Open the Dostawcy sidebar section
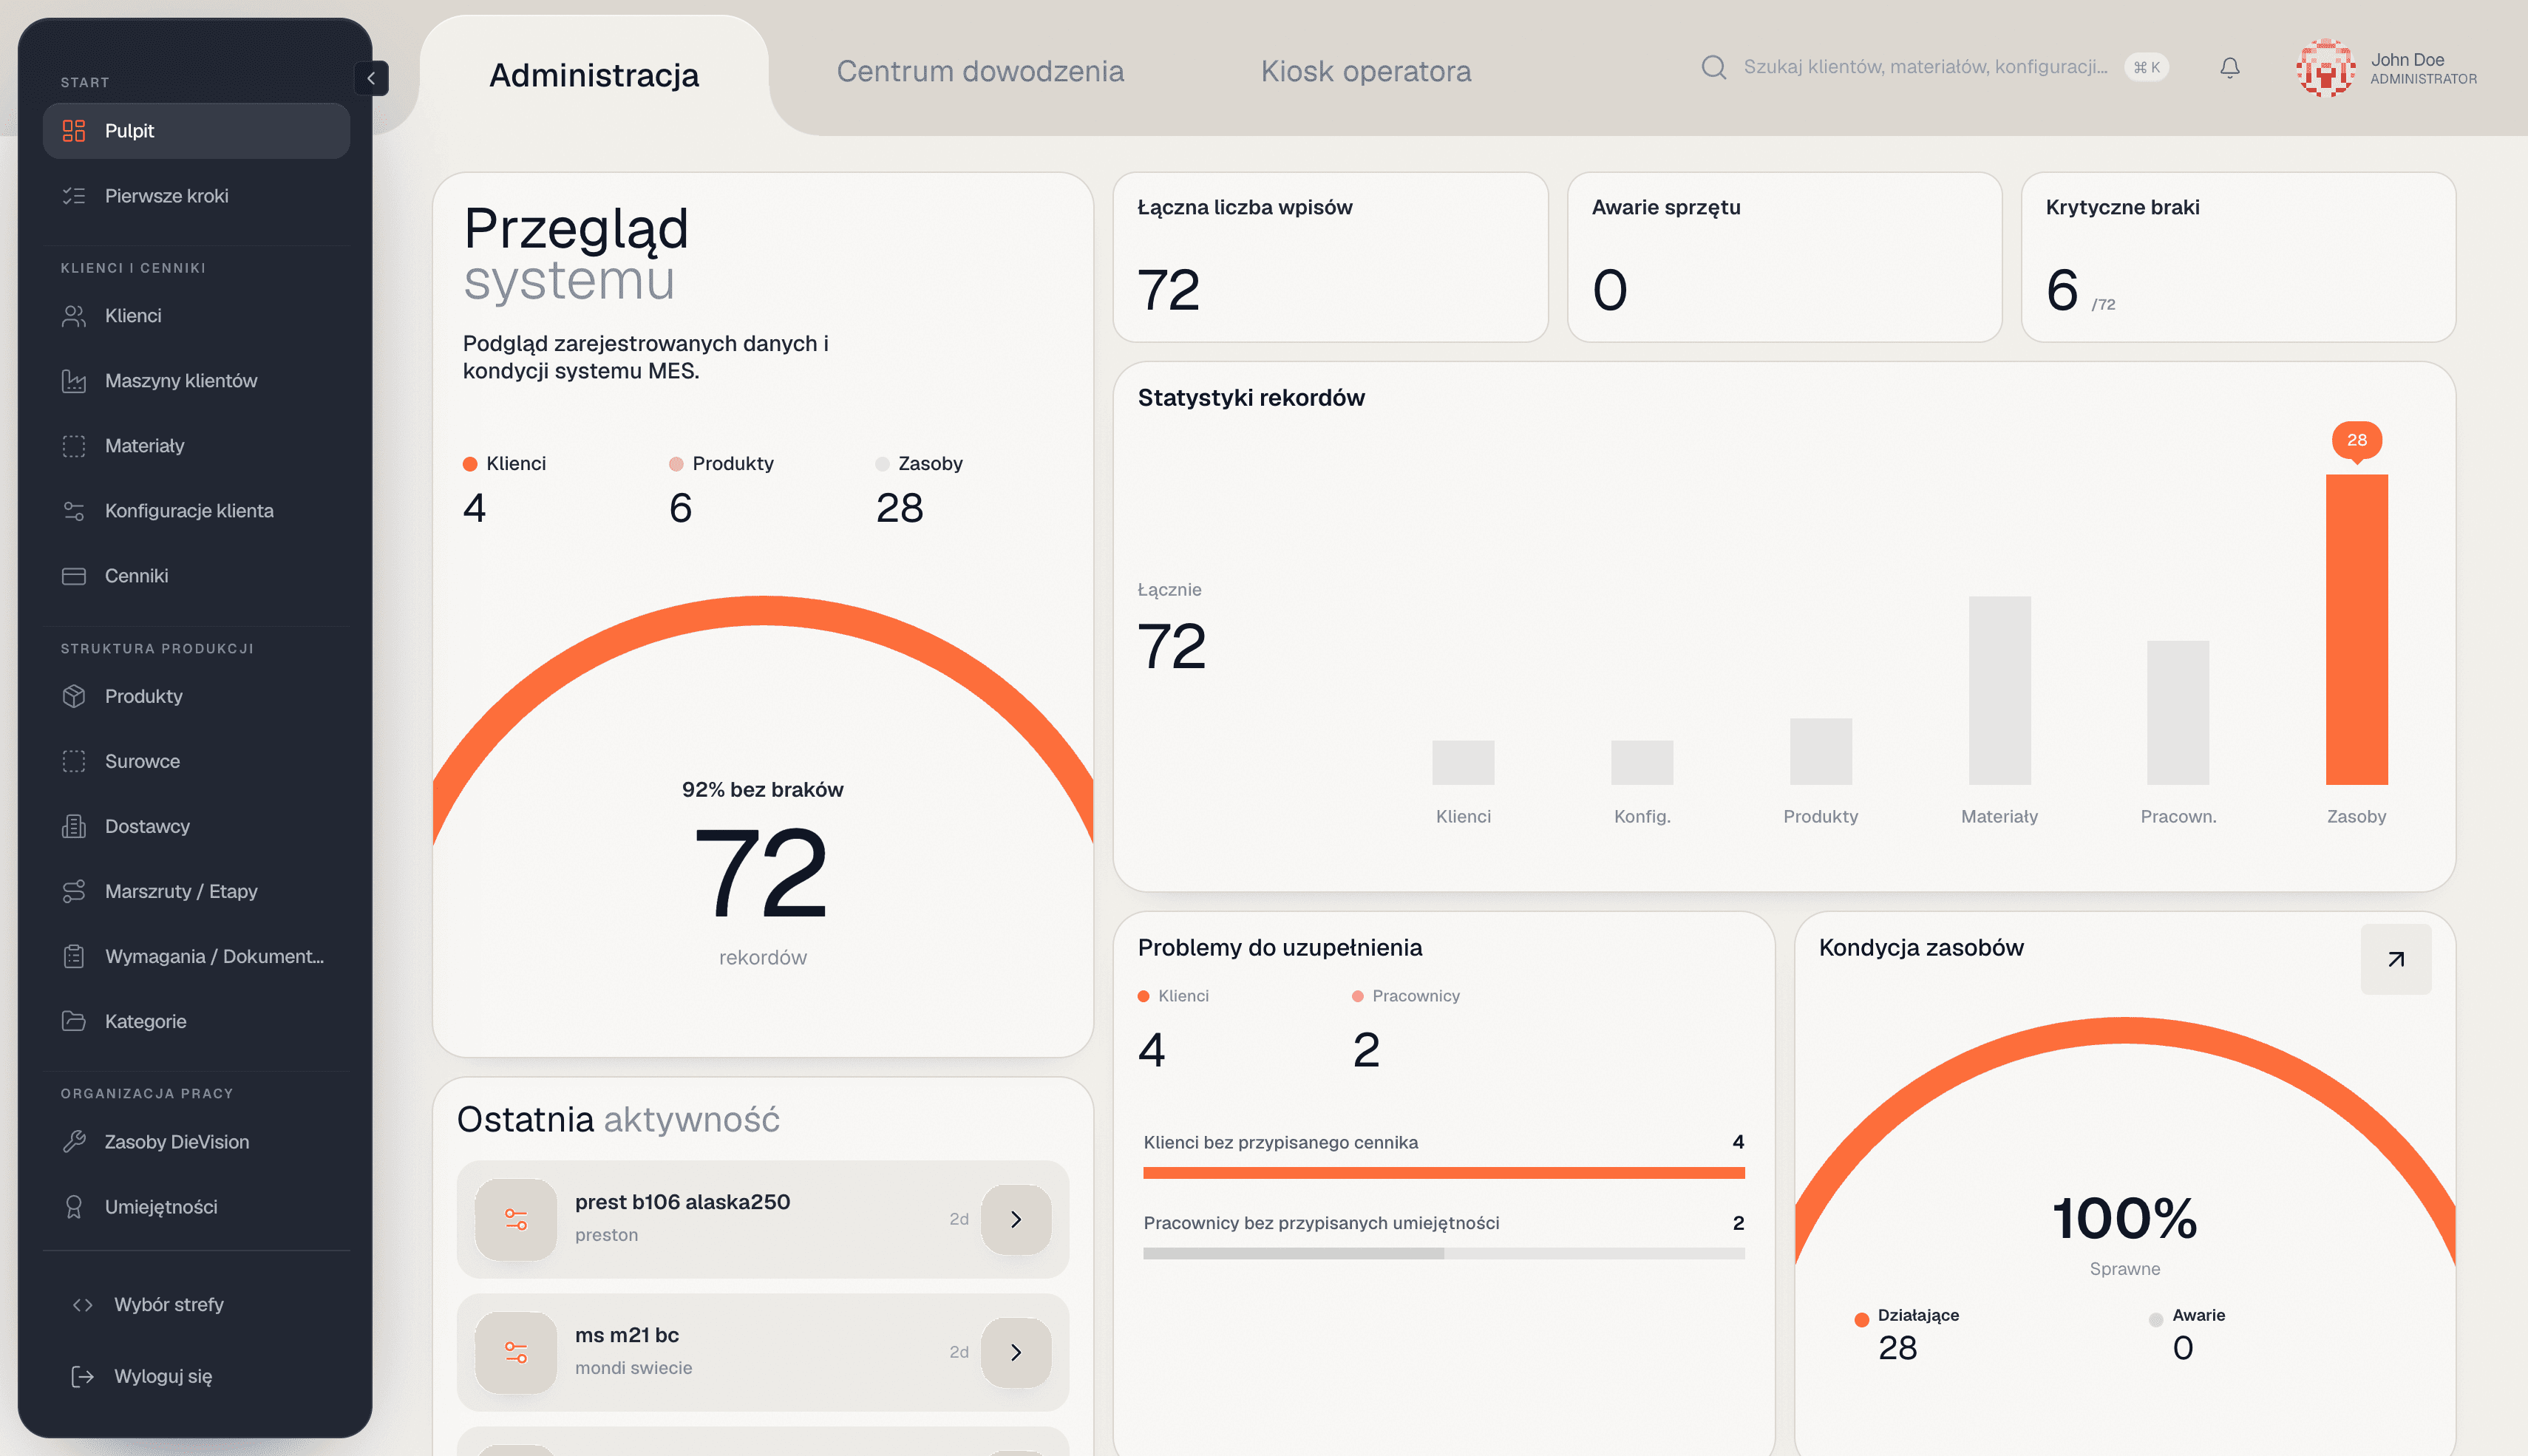Image resolution: width=2528 pixels, height=1456 pixels. (x=196, y=826)
